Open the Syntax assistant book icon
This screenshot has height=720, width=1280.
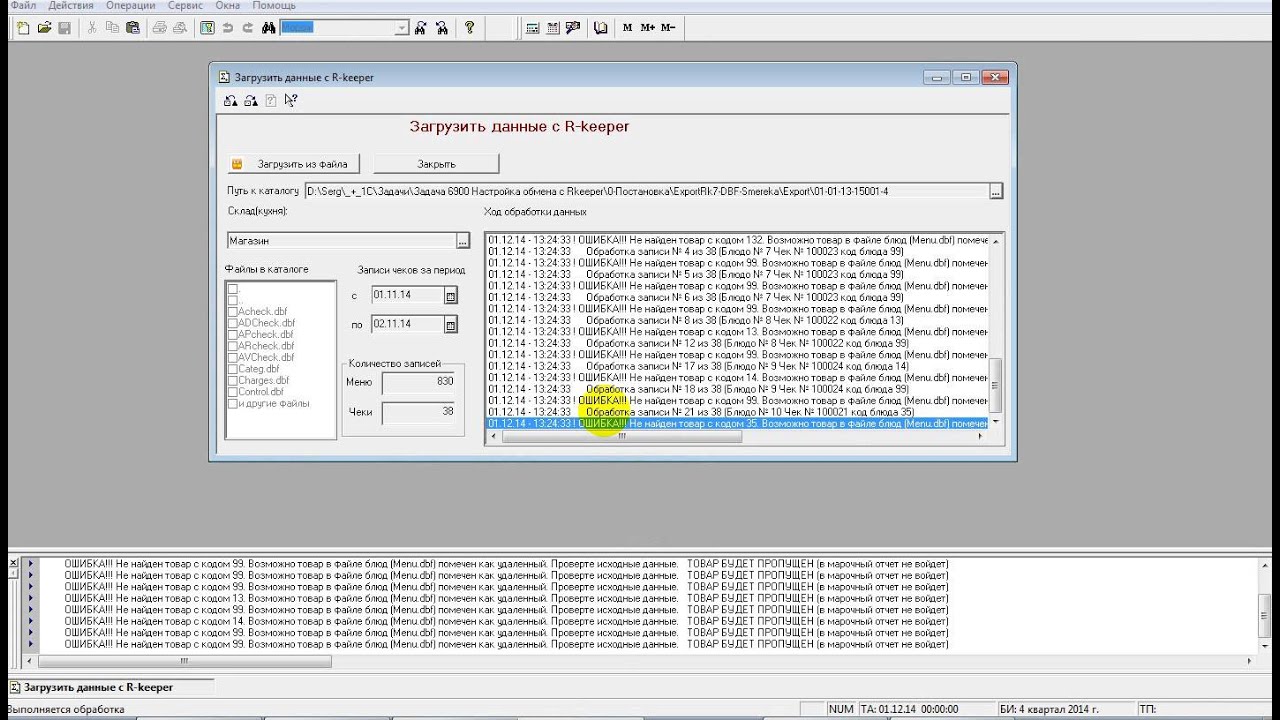tap(600, 28)
